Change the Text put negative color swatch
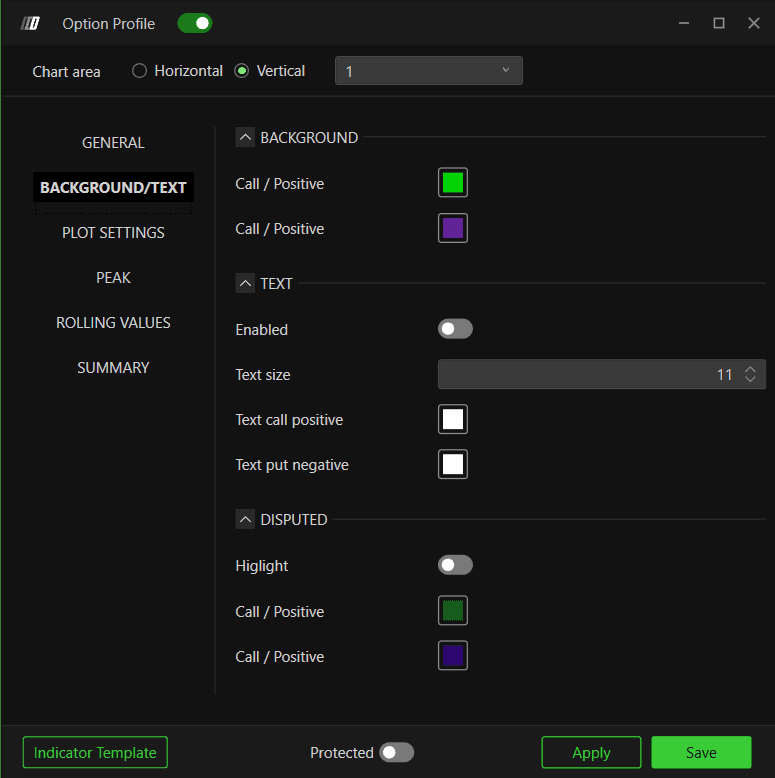775x778 pixels. click(x=453, y=464)
